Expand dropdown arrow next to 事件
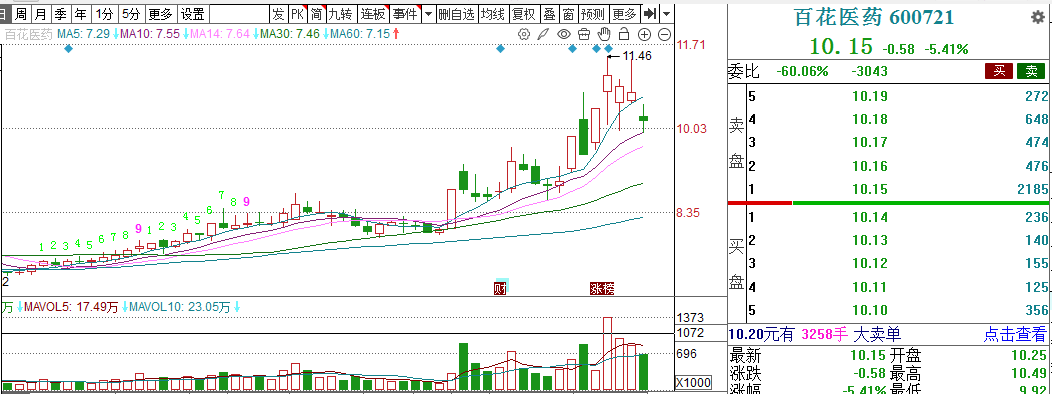Image resolution: width=1052 pixels, height=394 pixels. click(x=427, y=13)
